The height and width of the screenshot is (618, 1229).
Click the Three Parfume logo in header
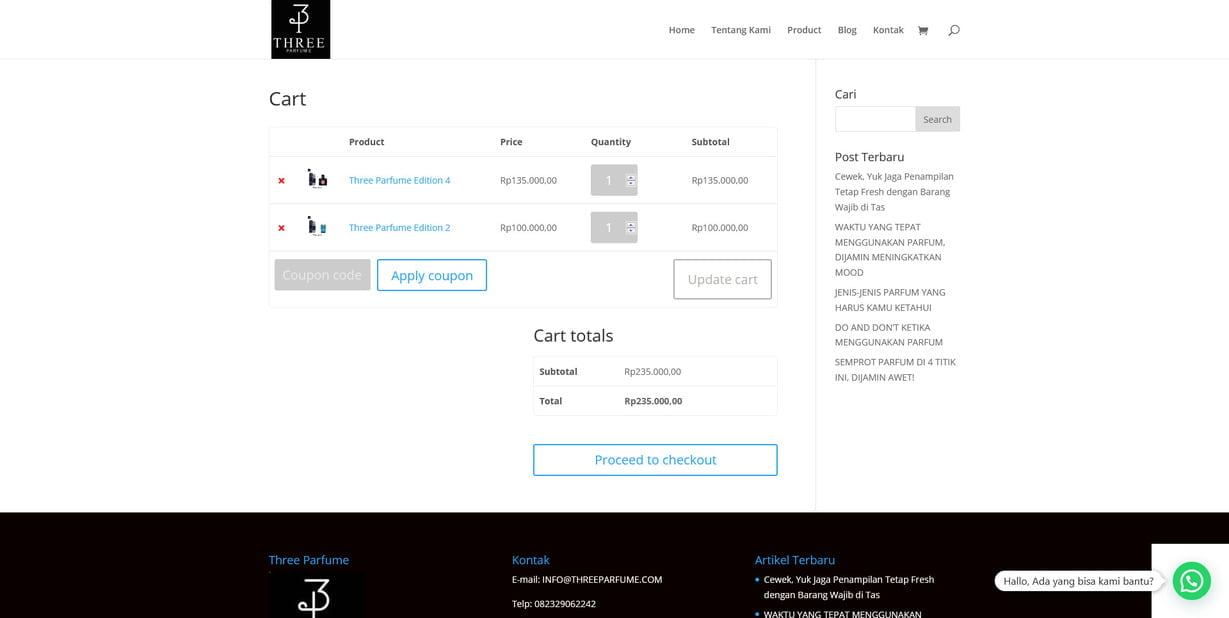pos(300,29)
